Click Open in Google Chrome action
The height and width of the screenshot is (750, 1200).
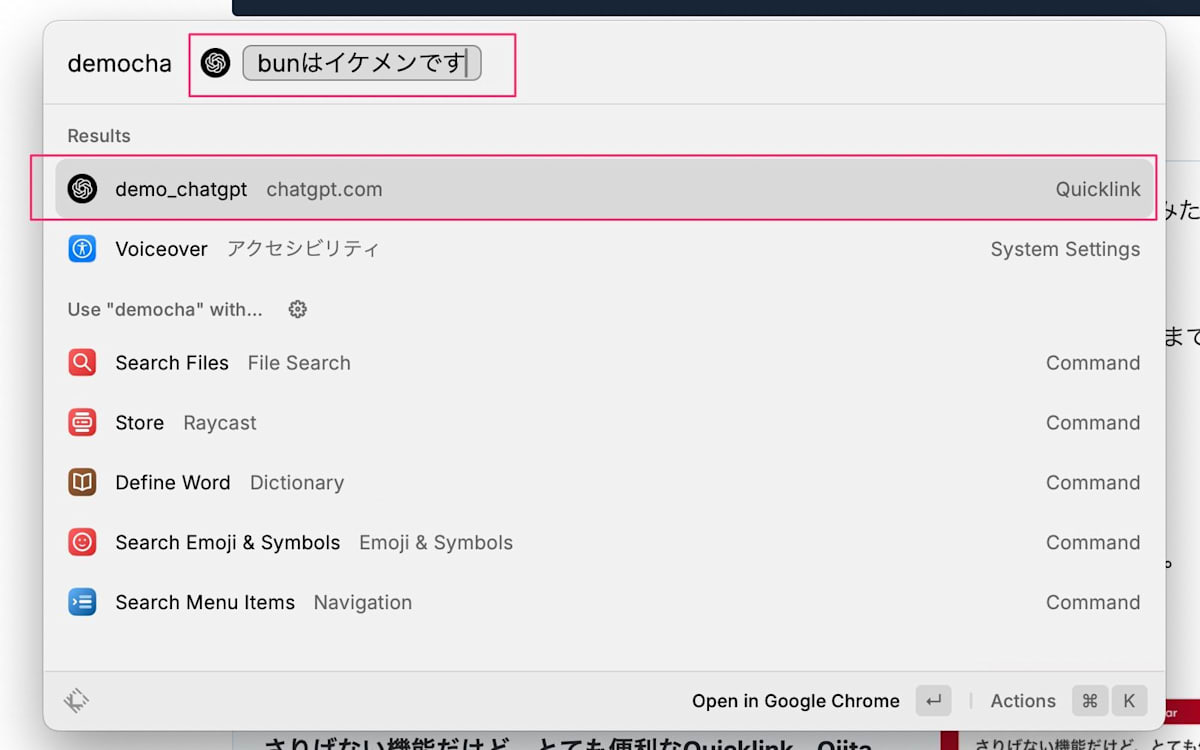796,701
